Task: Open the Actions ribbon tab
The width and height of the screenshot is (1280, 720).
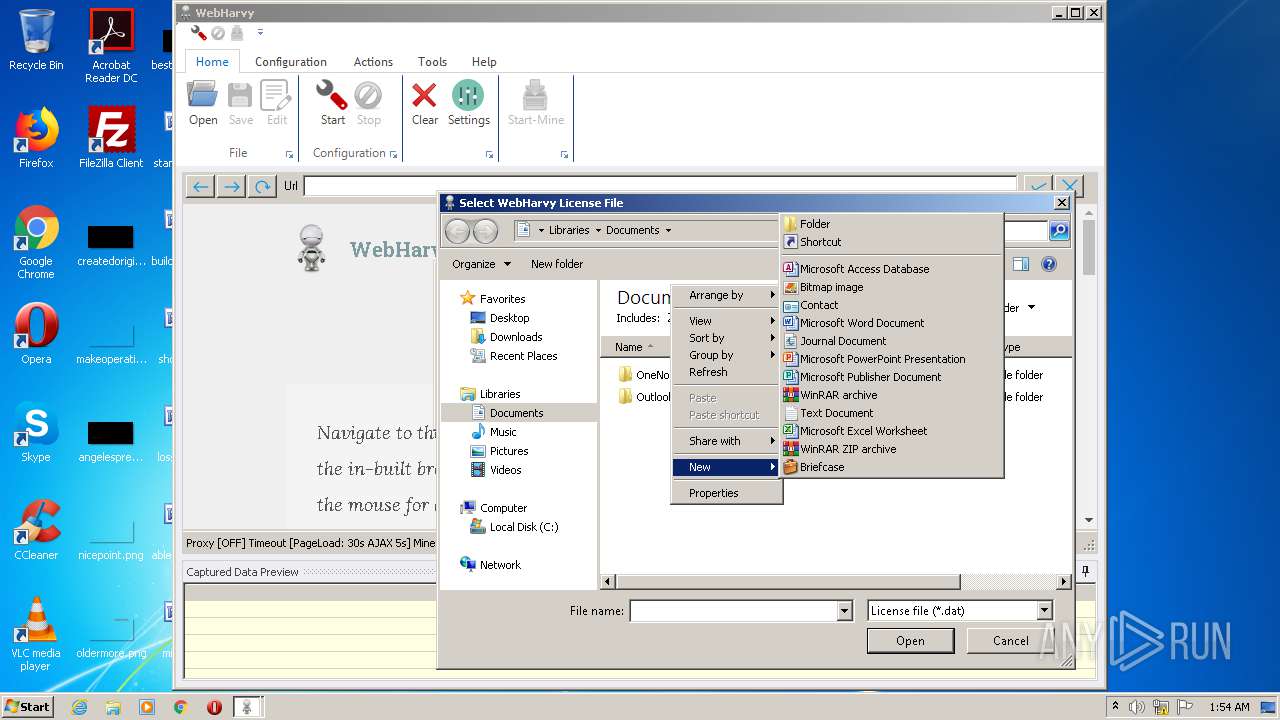Action: tap(373, 62)
